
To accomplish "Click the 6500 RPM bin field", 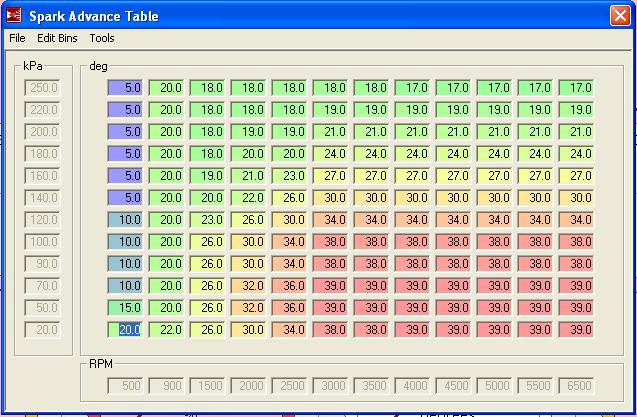I will click(x=577, y=386).
